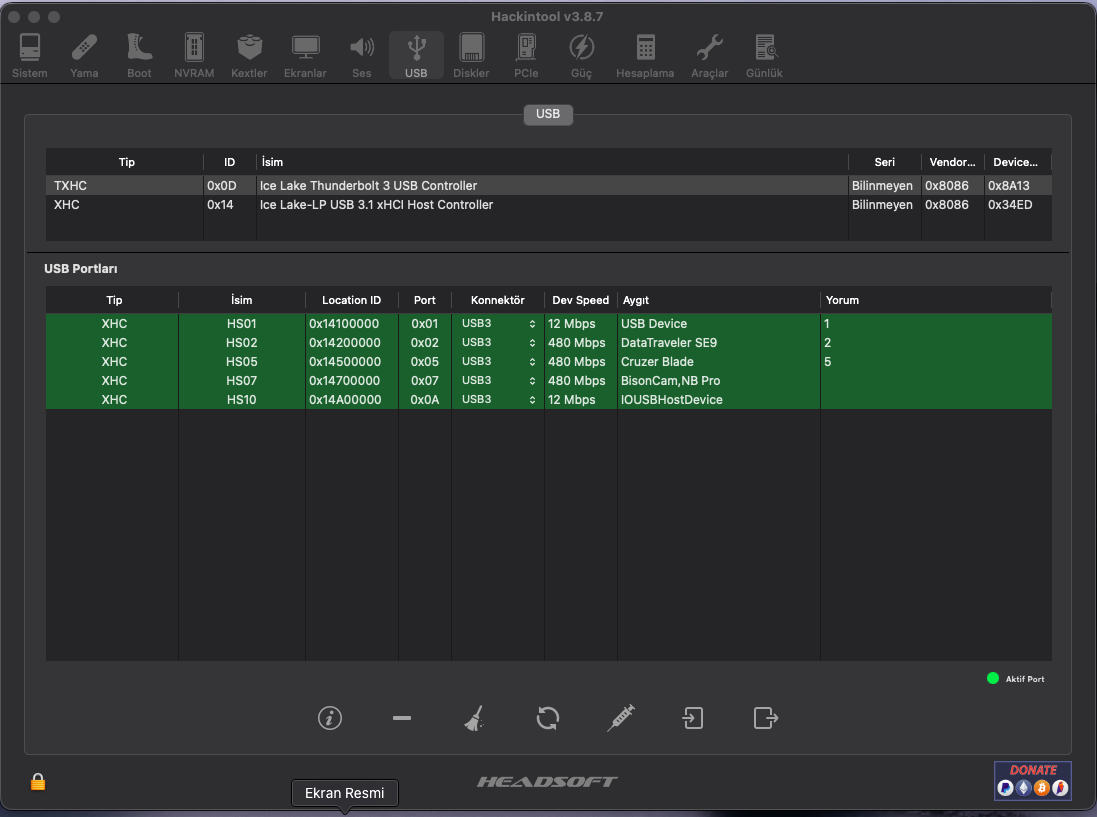Open the Araçlar tools section
The image size is (1097, 817).
click(709, 56)
